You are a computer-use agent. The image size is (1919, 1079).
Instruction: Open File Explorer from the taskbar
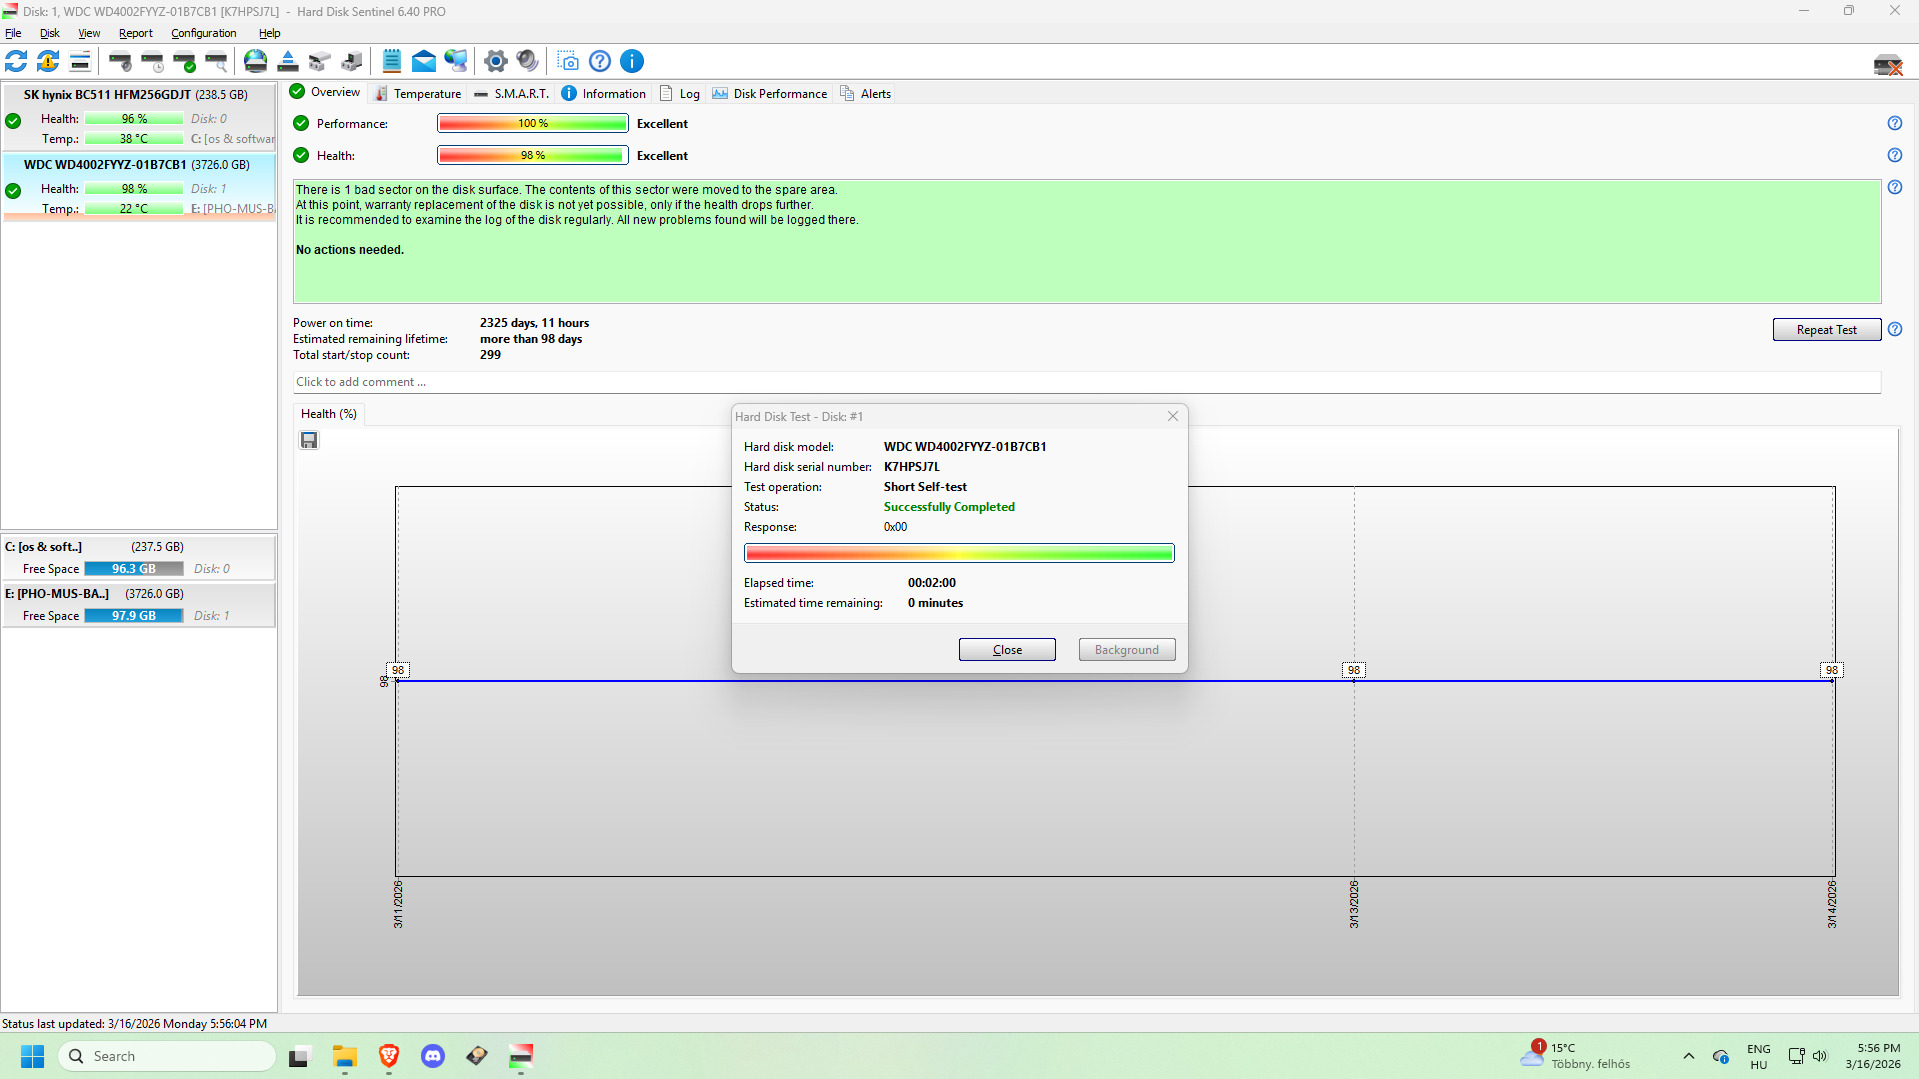pos(345,1056)
